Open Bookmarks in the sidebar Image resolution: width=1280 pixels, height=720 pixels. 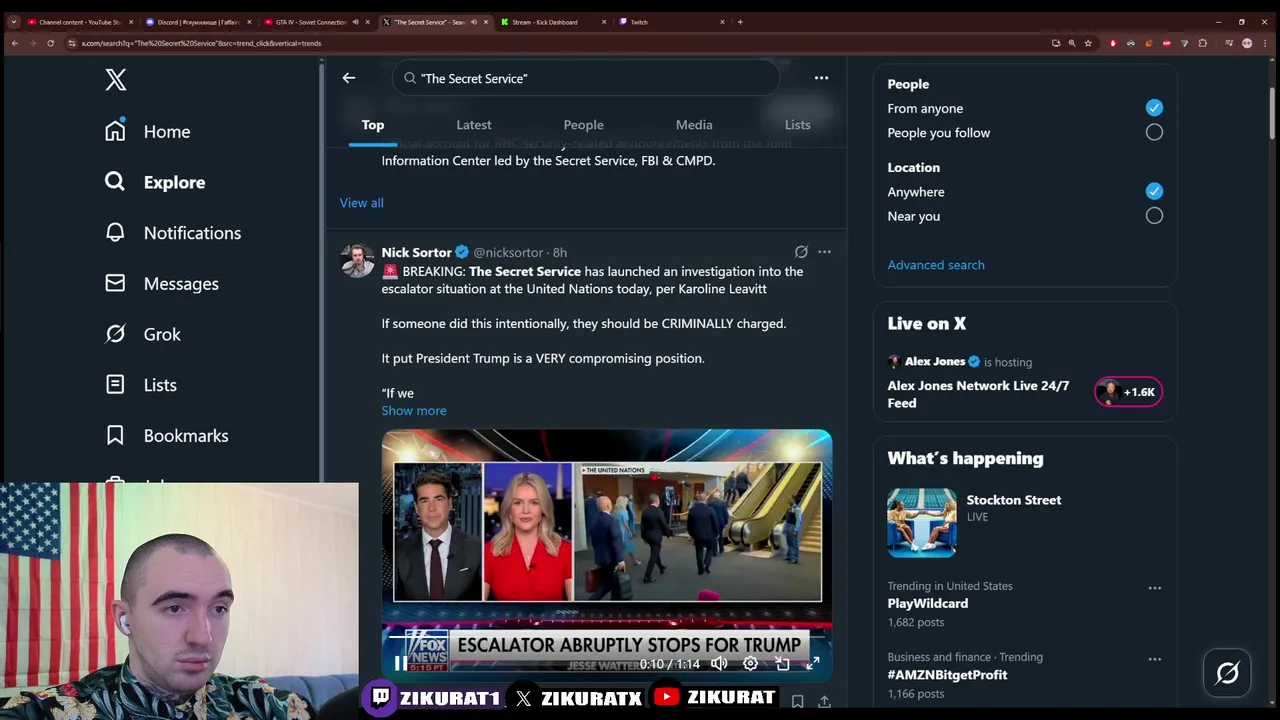[x=167, y=436]
